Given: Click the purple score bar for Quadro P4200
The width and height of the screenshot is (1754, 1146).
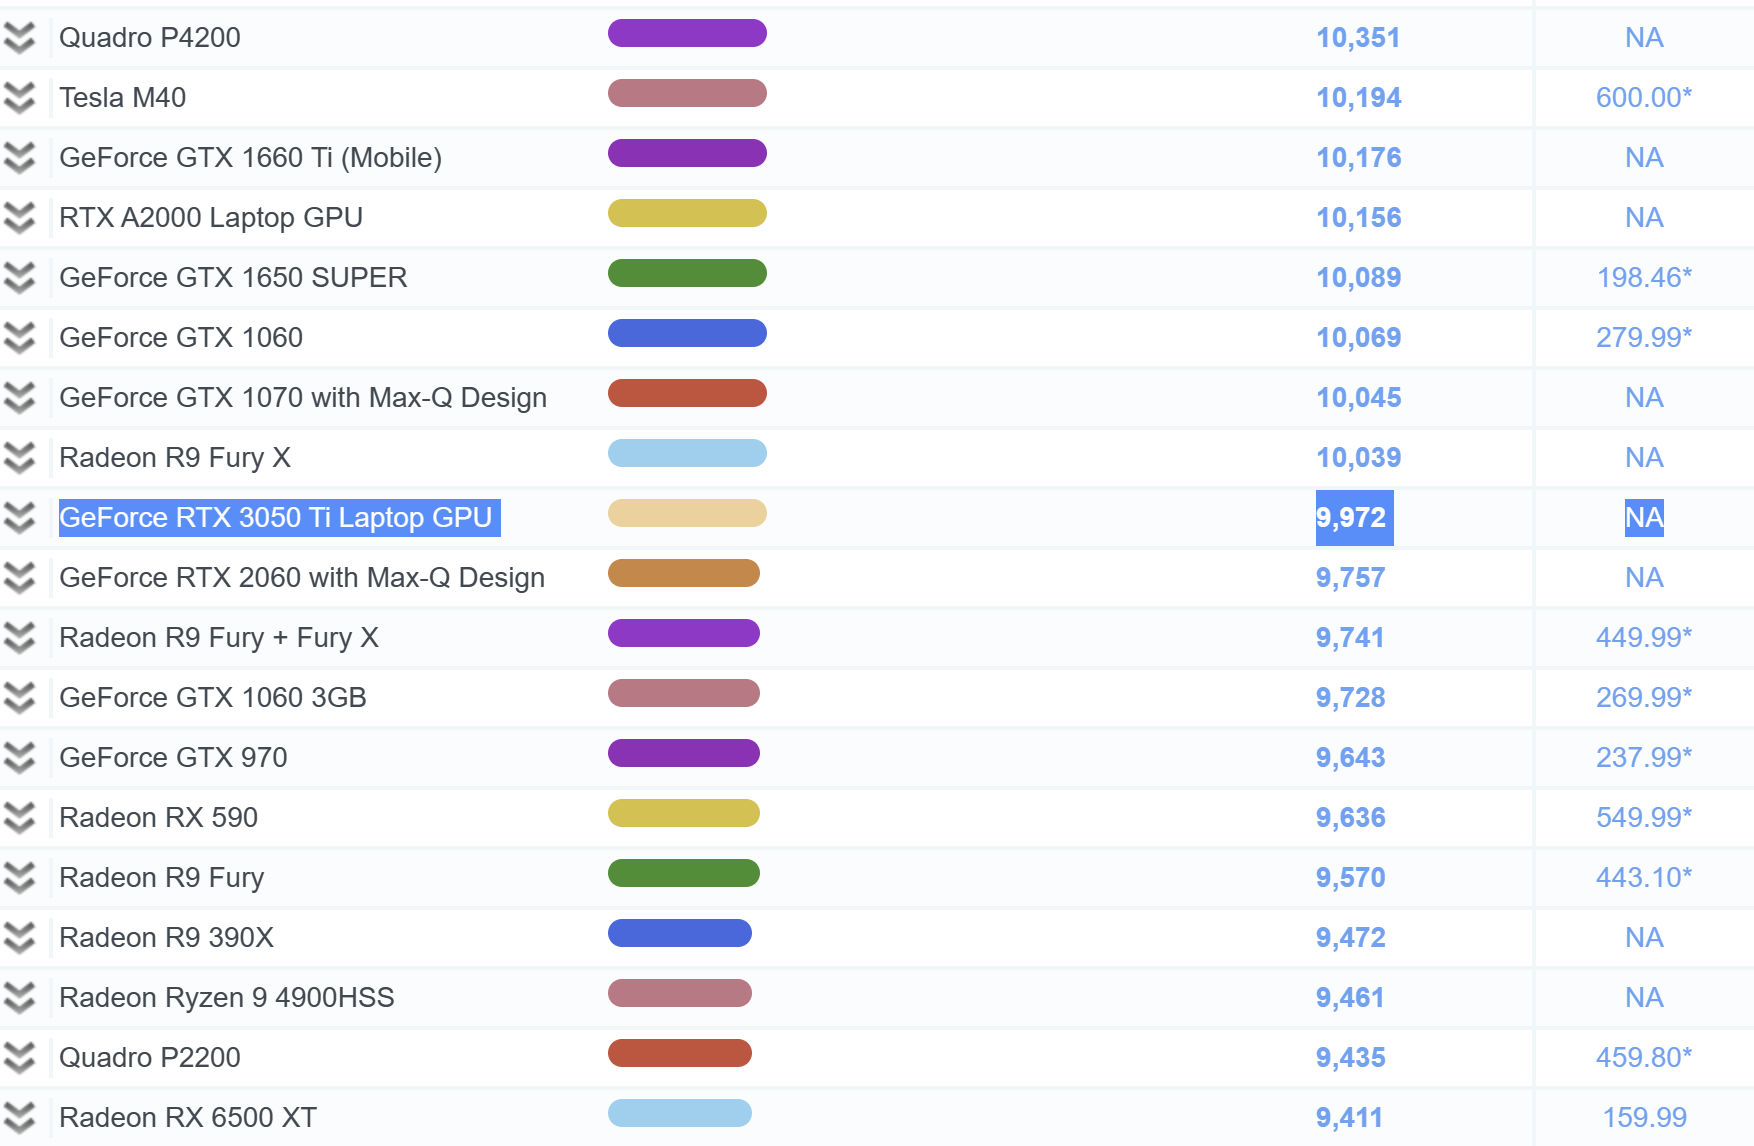Looking at the screenshot, I should [x=687, y=33].
